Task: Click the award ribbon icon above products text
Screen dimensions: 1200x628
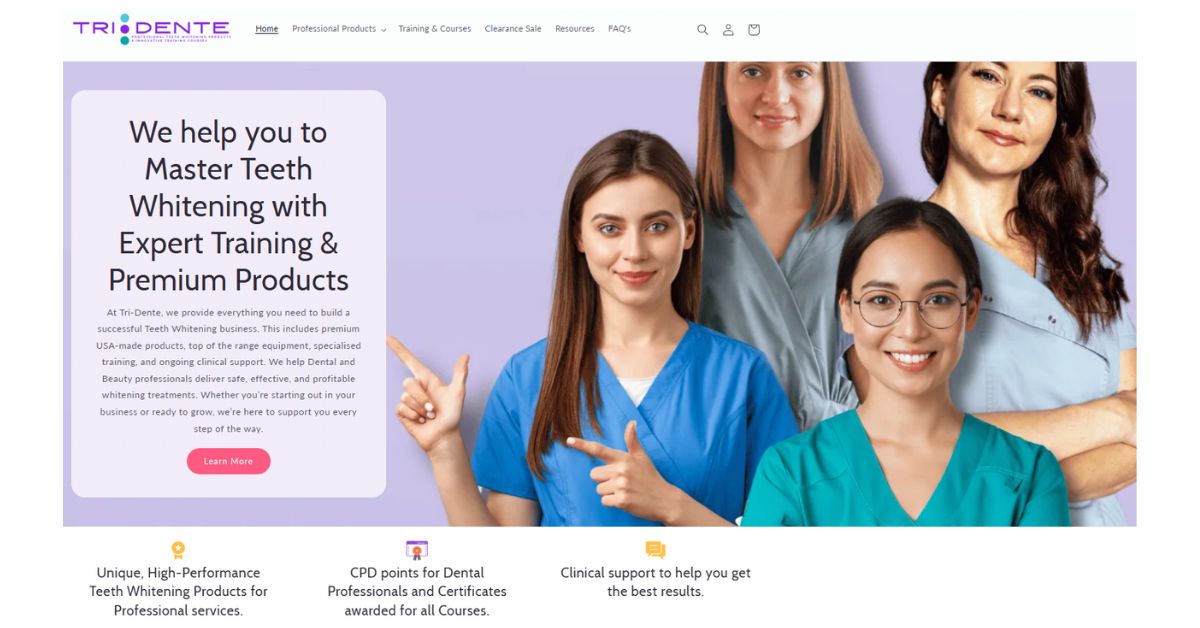Action: pyautogui.click(x=178, y=550)
